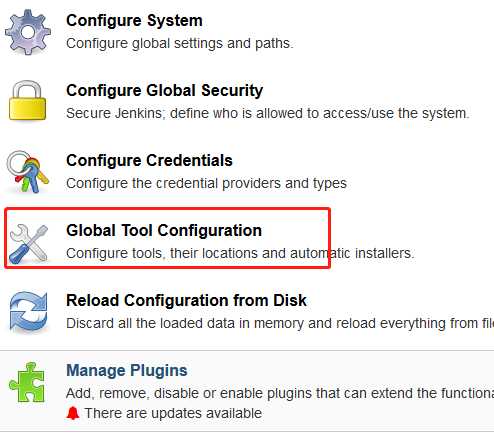Click "Configure global settings and paths" description
Screen dimensions: 494x435
pos(180,44)
